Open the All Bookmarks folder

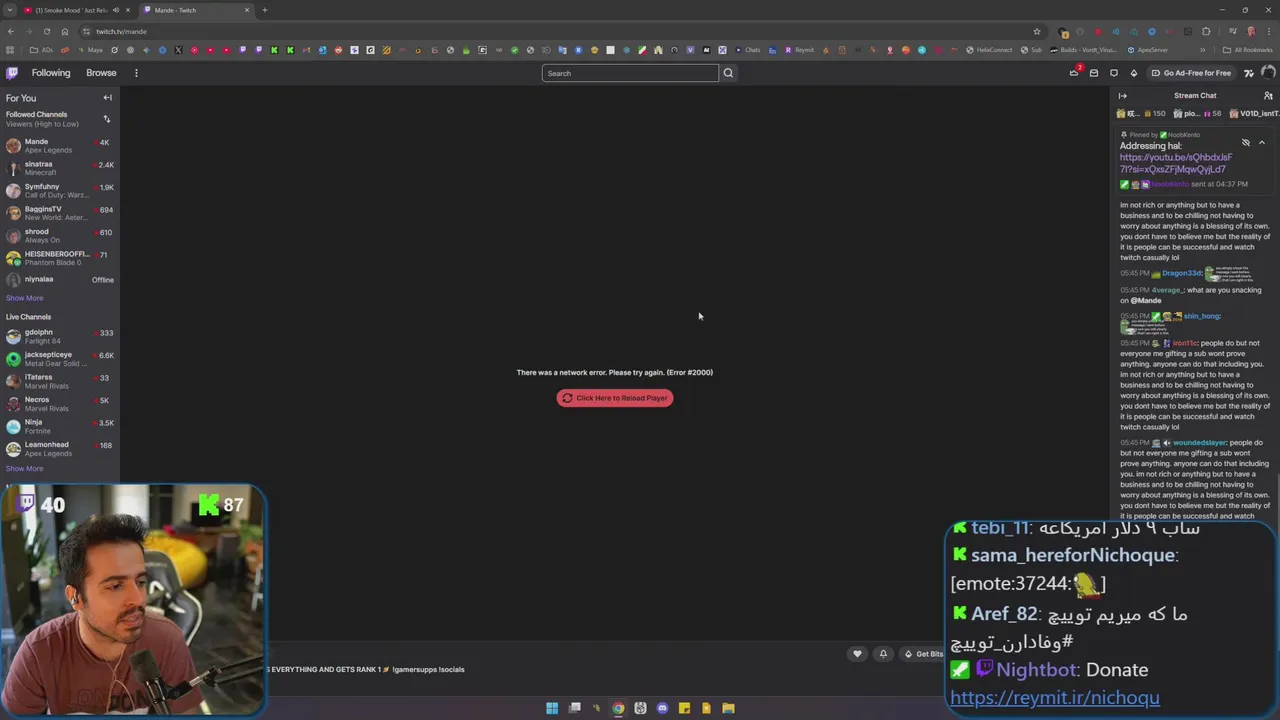click(x=1248, y=50)
